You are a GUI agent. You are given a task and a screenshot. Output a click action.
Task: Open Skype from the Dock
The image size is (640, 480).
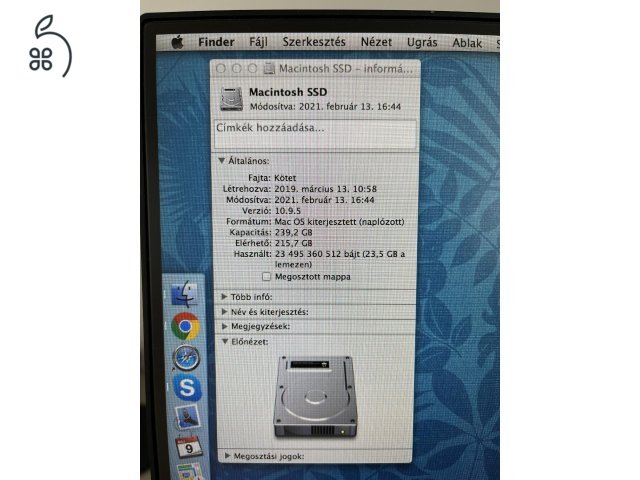[187, 388]
